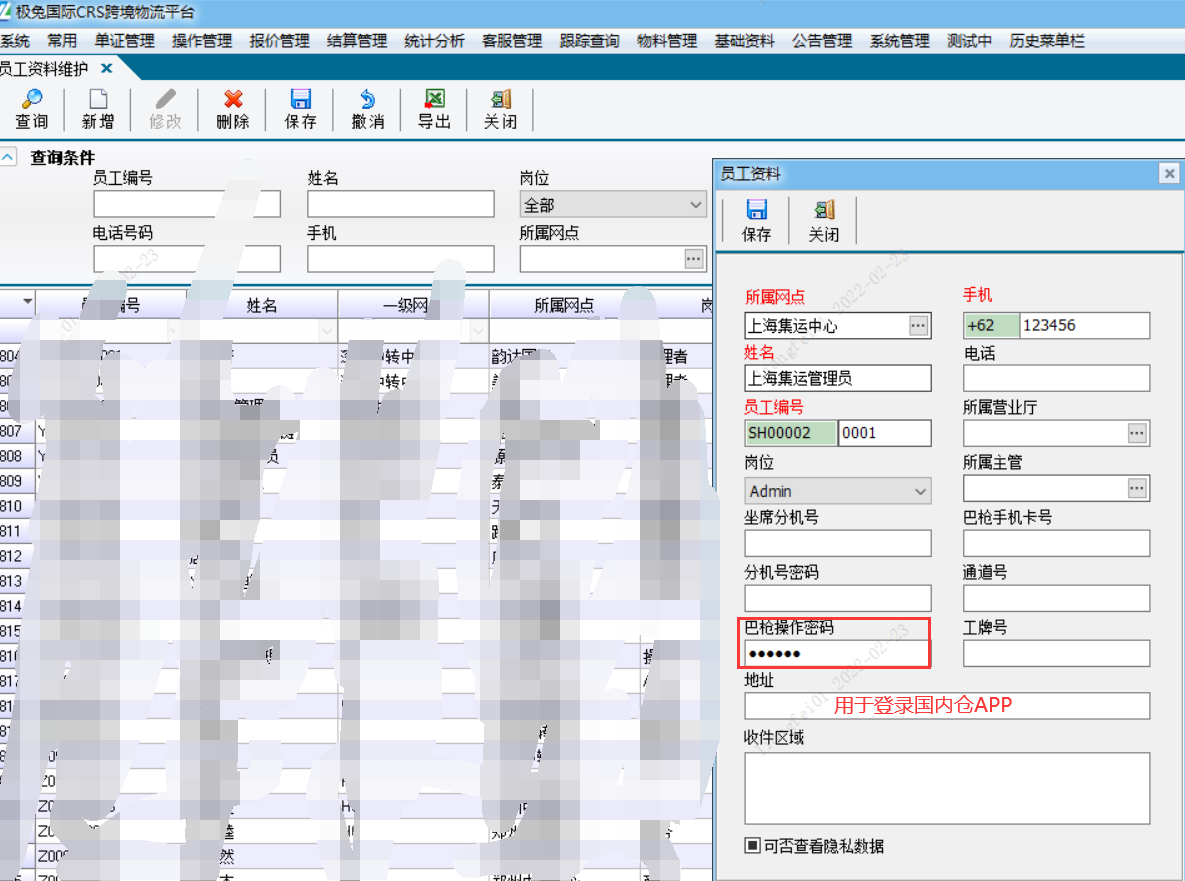Open the 姓名 column filter dropdown
This screenshot has height=881, width=1185.
click(326, 330)
